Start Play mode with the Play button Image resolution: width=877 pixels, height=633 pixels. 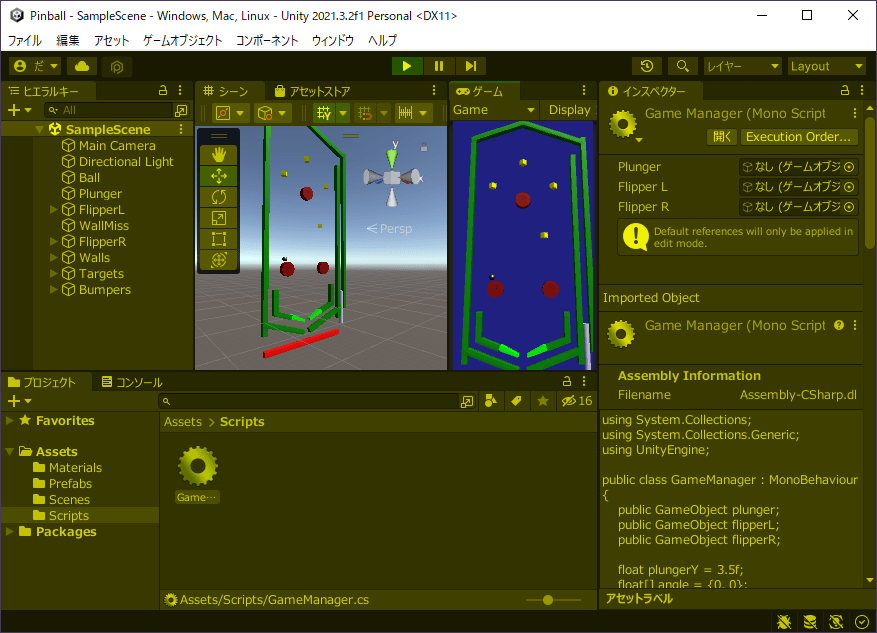click(407, 66)
